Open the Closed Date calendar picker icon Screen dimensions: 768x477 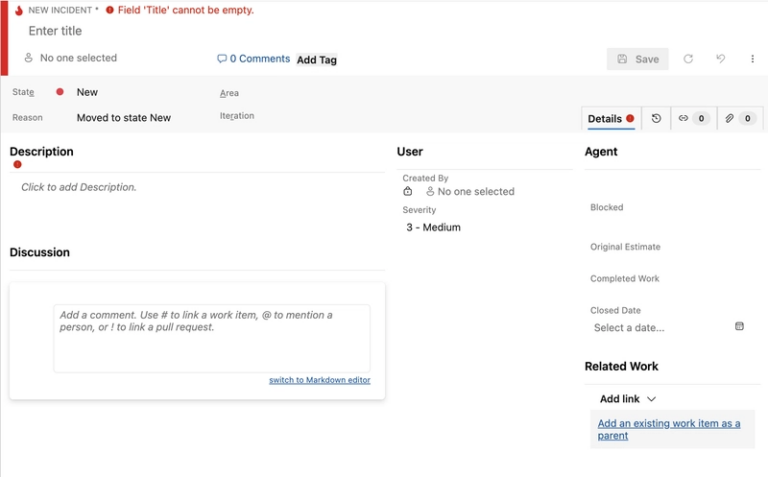[740, 326]
